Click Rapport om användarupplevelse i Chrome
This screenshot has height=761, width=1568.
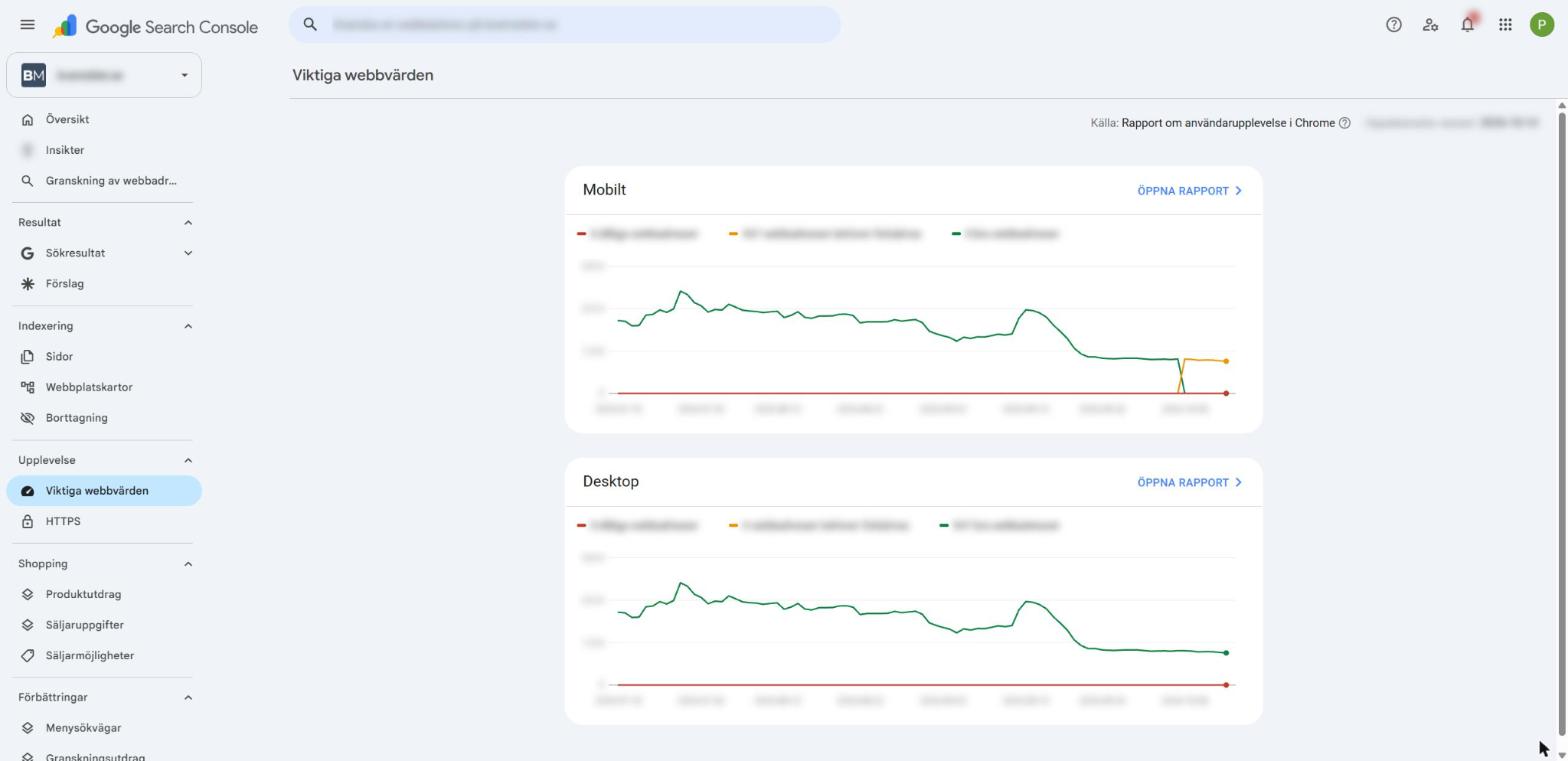(1228, 123)
